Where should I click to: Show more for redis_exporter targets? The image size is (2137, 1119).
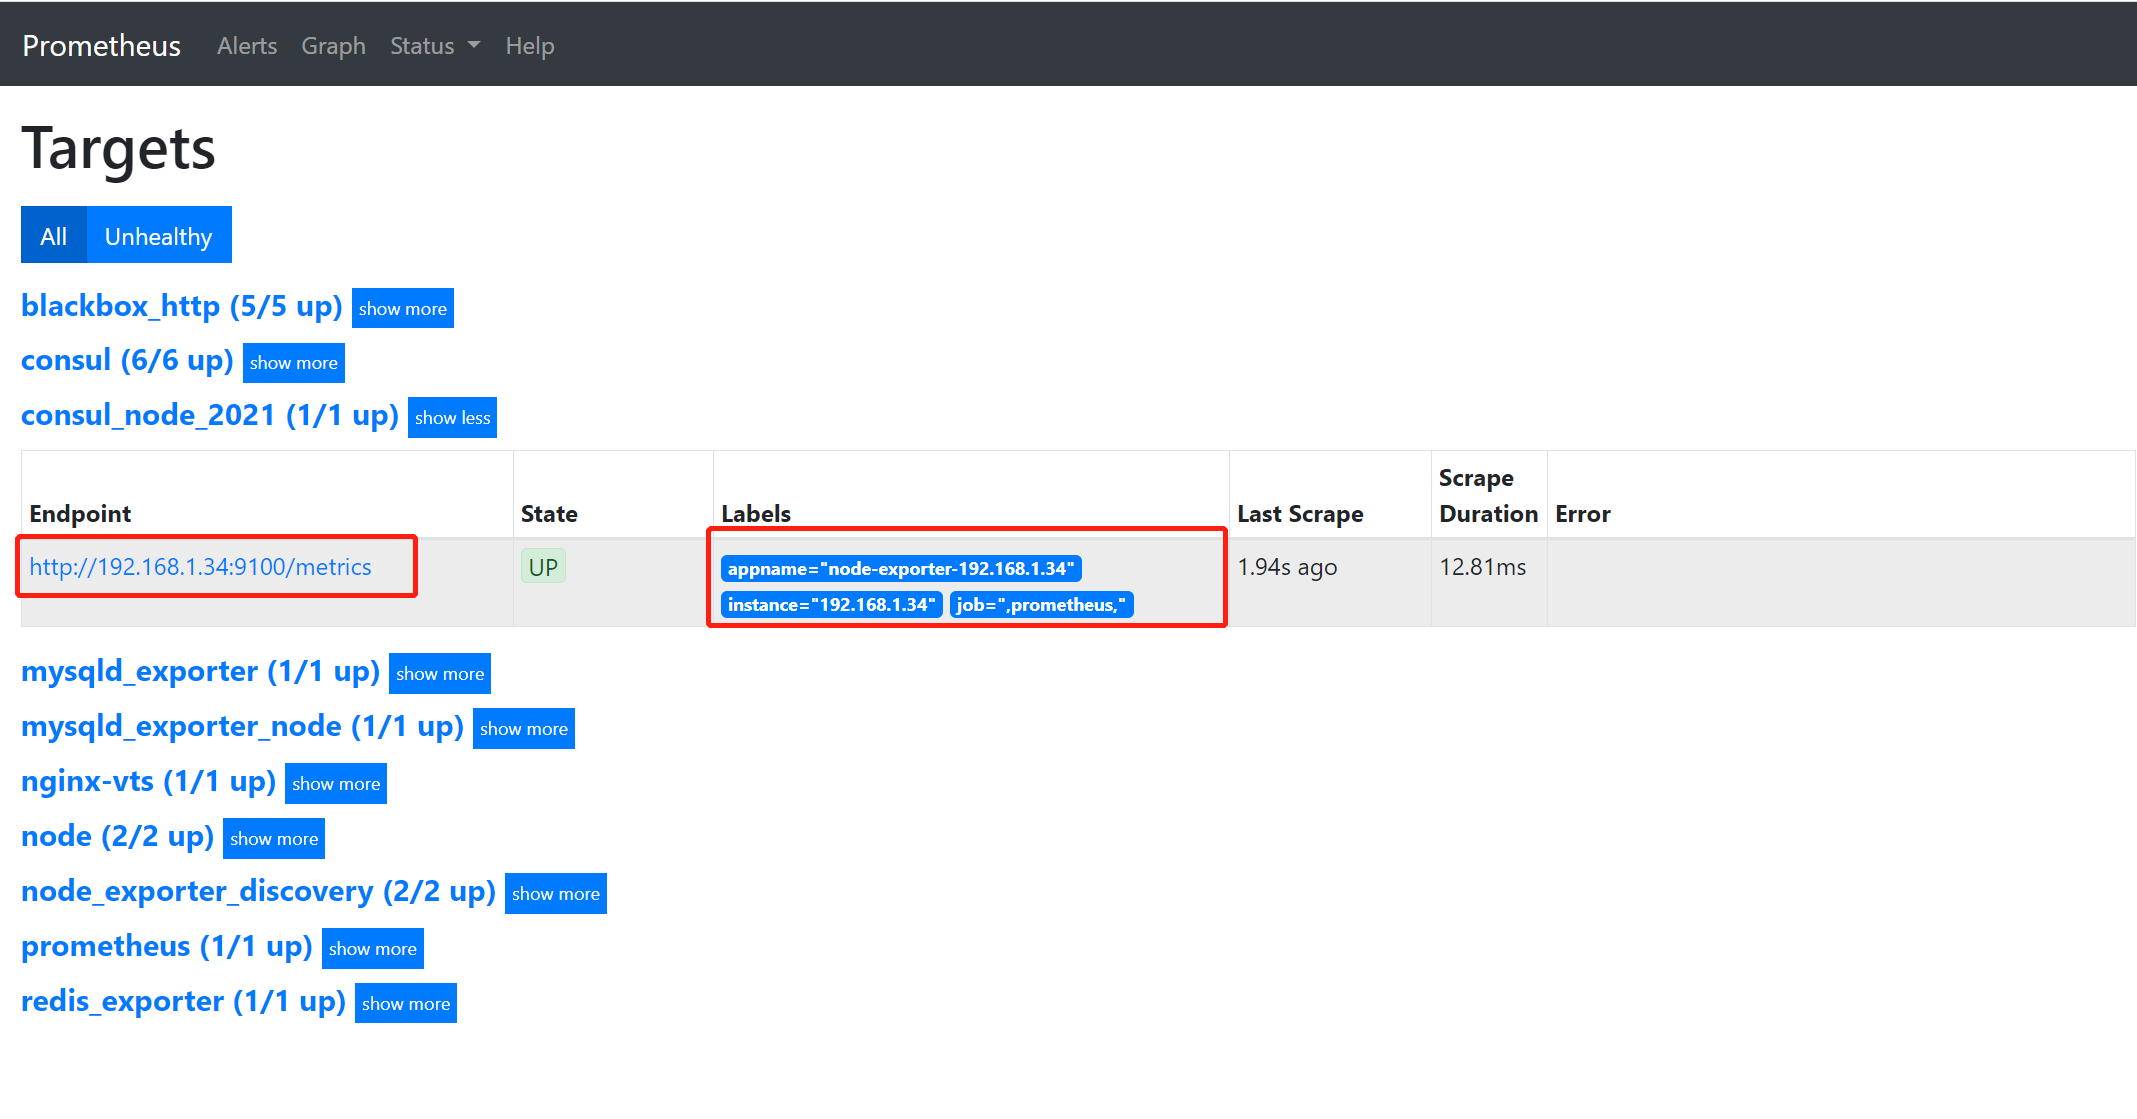point(406,1004)
